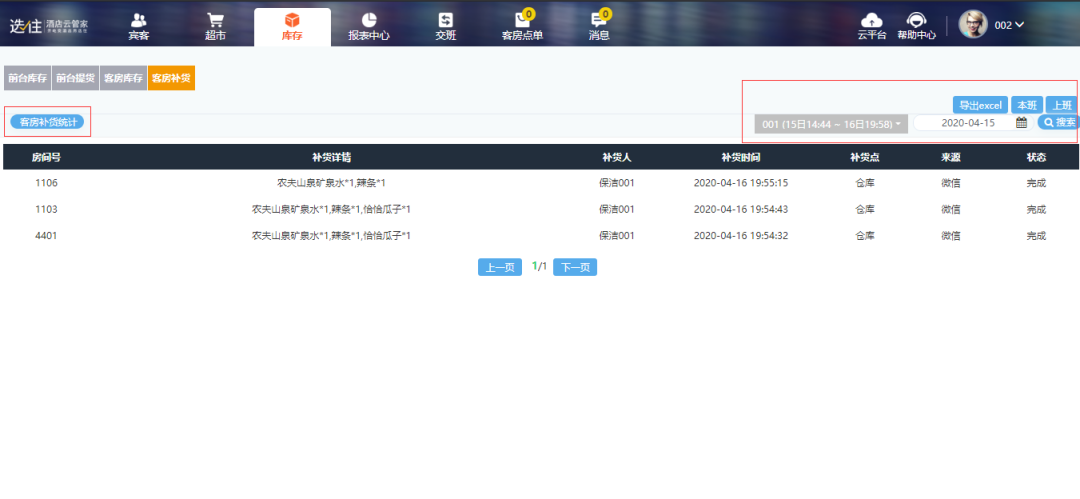The height and width of the screenshot is (499, 1080).
Task: Click the 房间号 column header
Action: point(46,157)
